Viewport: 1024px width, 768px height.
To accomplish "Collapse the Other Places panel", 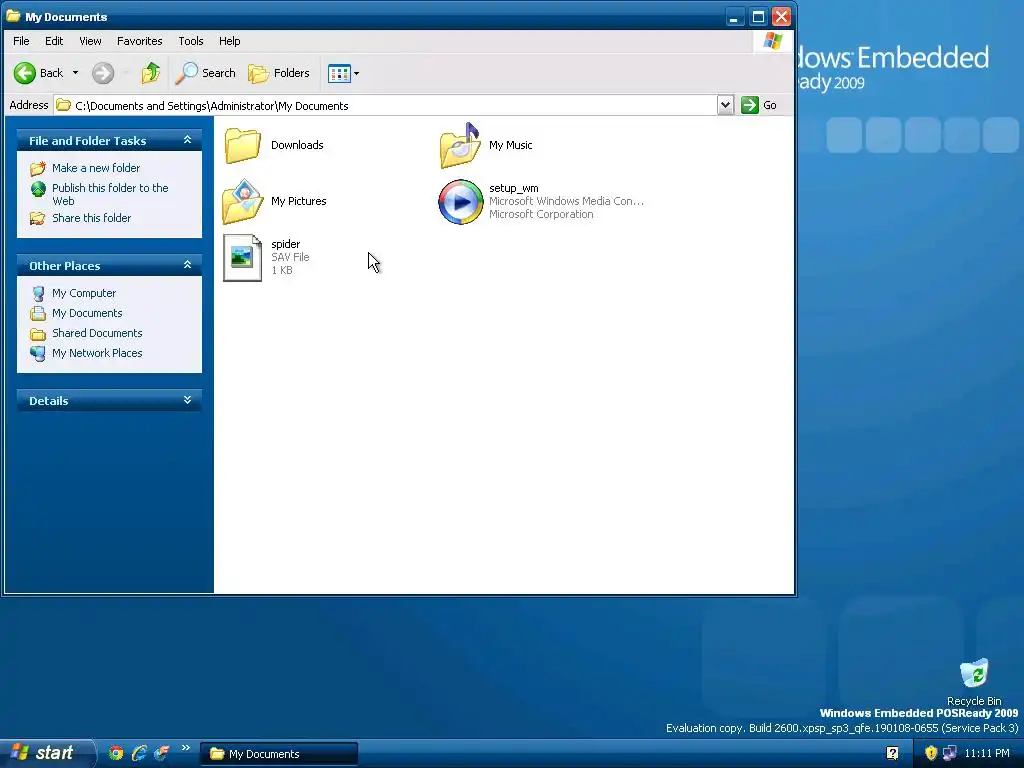I will [187, 265].
